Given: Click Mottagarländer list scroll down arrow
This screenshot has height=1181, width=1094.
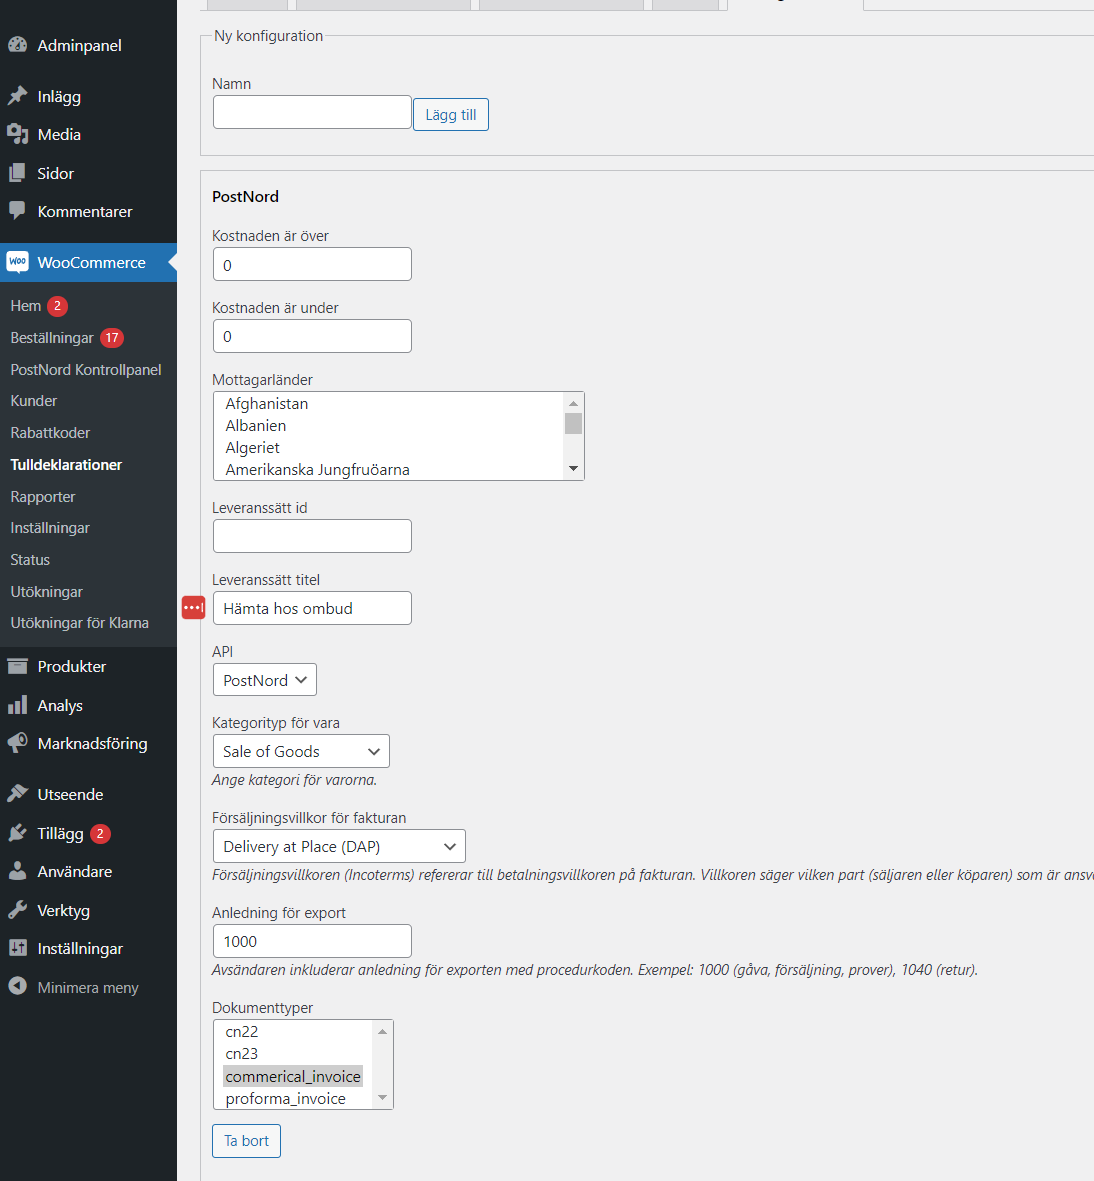Looking at the screenshot, I should point(573,468).
